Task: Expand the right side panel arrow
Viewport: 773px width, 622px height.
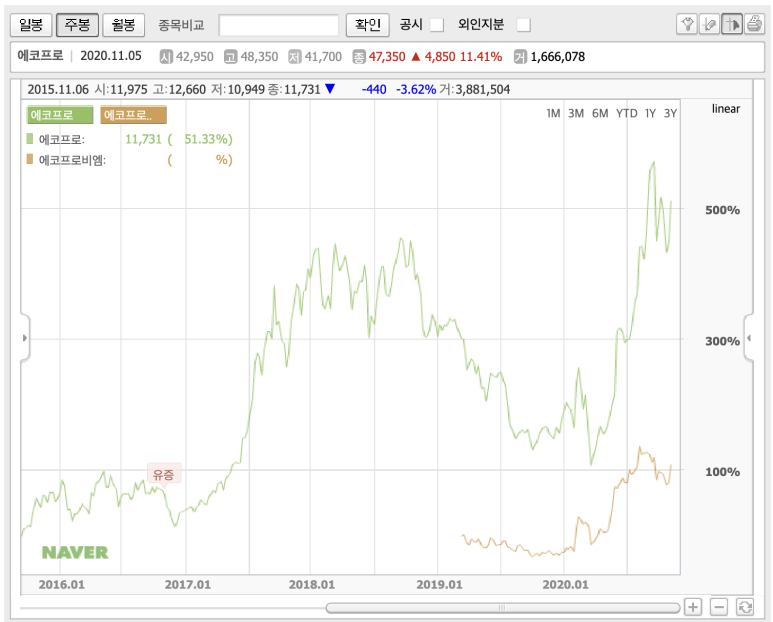Action: [x=748, y=338]
